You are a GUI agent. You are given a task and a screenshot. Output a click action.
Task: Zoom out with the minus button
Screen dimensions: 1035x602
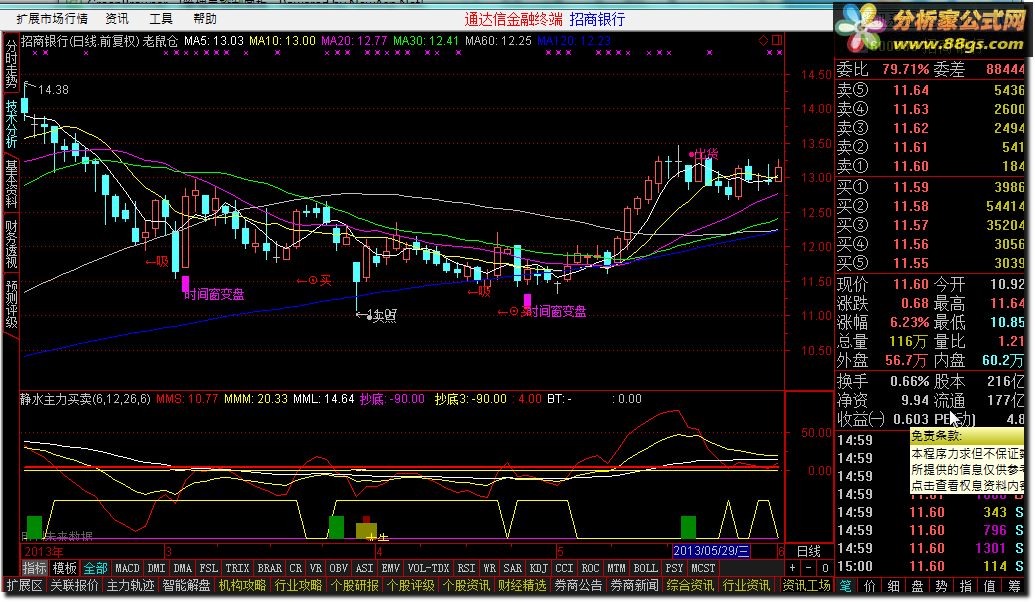[809, 568]
